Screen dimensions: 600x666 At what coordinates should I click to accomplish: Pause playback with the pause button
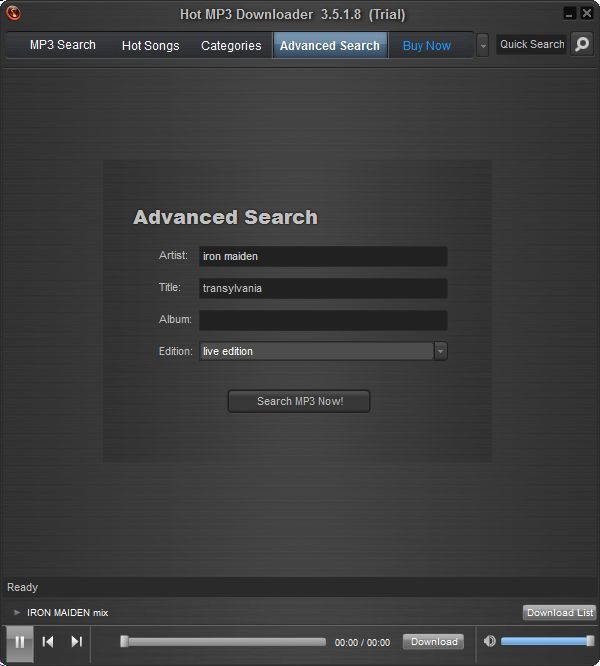pyautogui.click(x=20, y=642)
